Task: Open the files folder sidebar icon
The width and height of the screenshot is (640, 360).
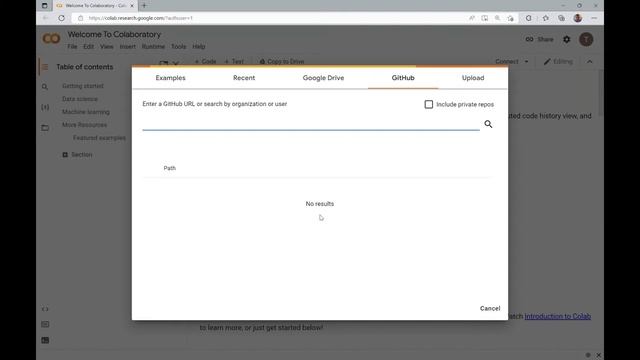Action: pyautogui.click(x=45, y=128)
